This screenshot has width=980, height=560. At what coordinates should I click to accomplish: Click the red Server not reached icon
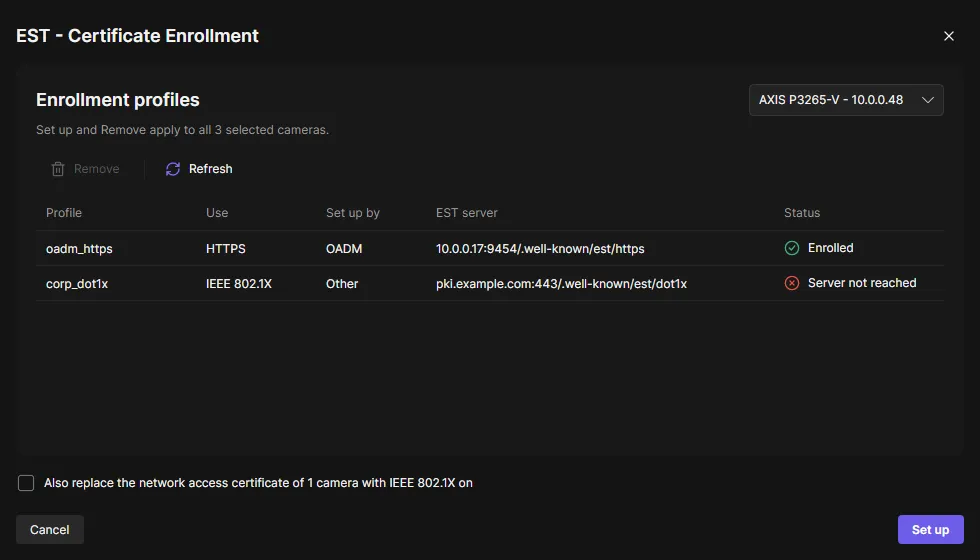click(x=791, y=283)
